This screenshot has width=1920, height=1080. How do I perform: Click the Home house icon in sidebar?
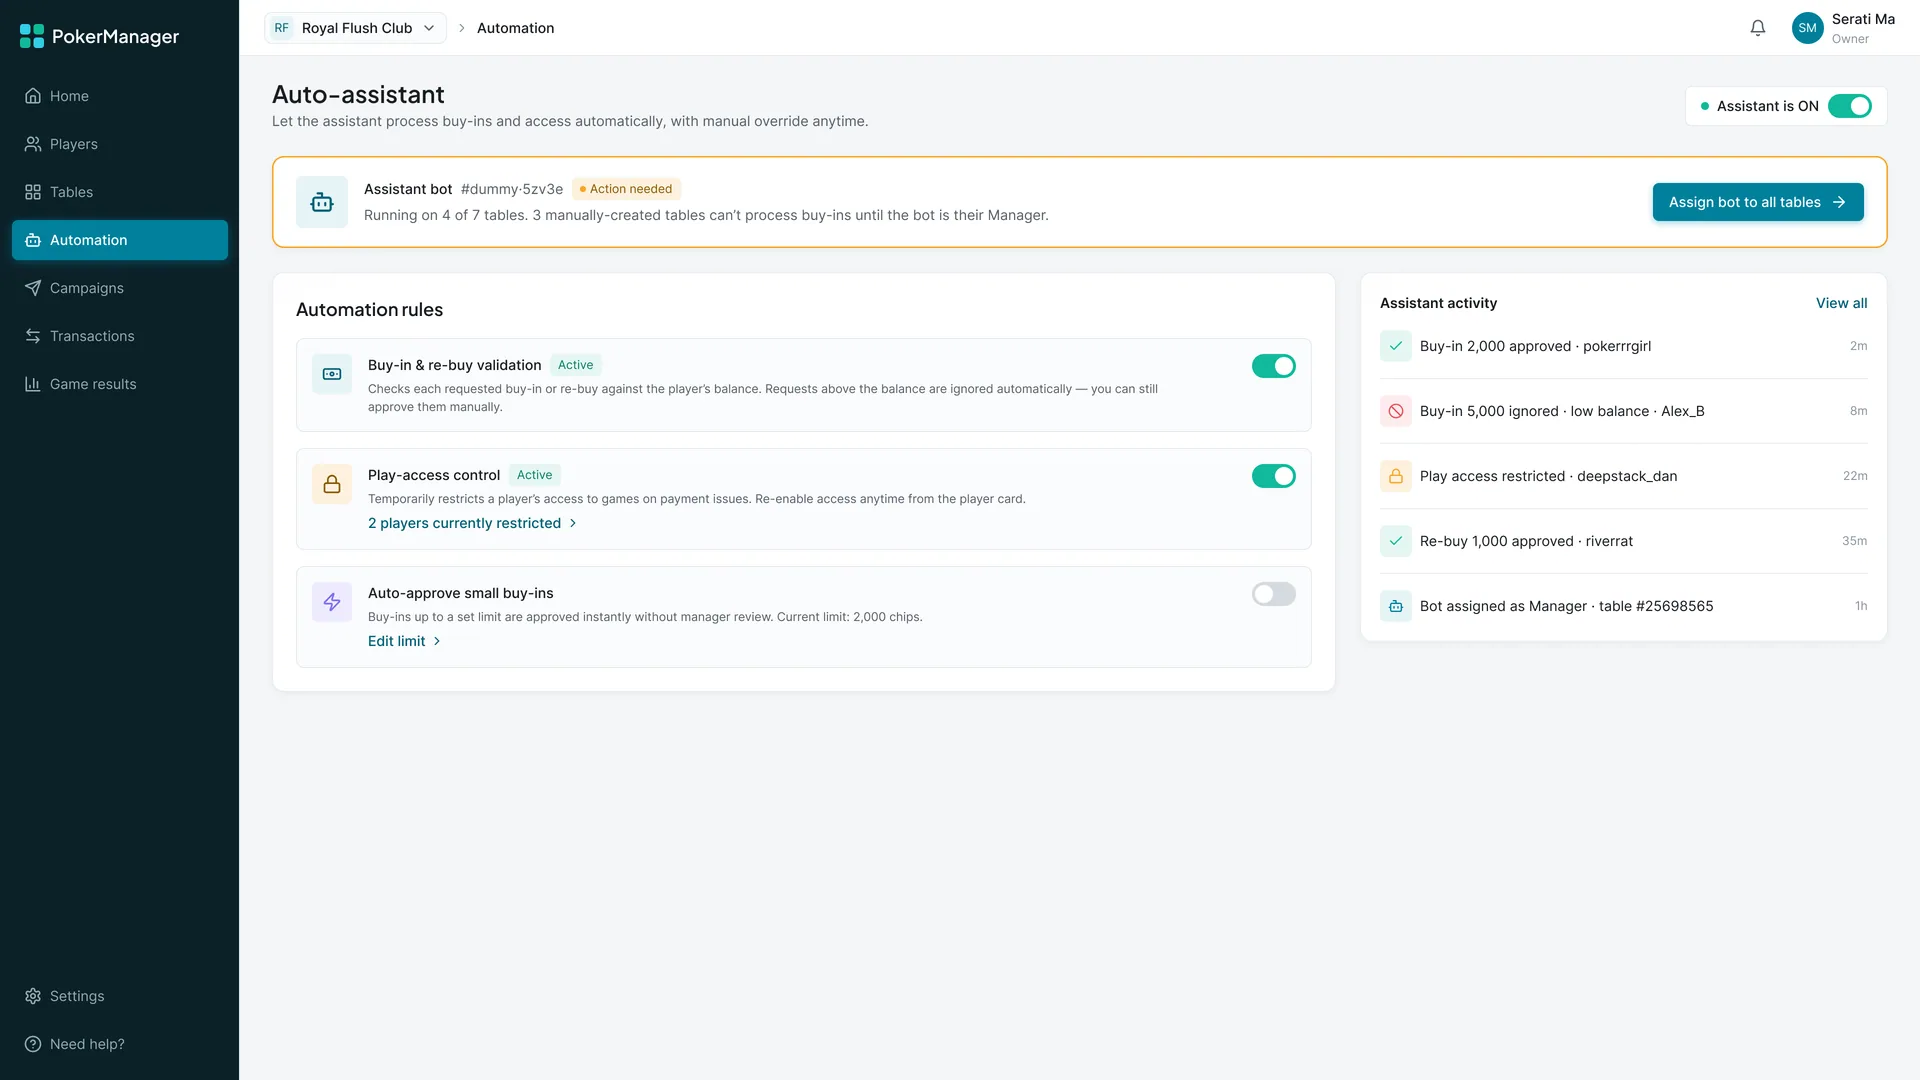[33, 96]
